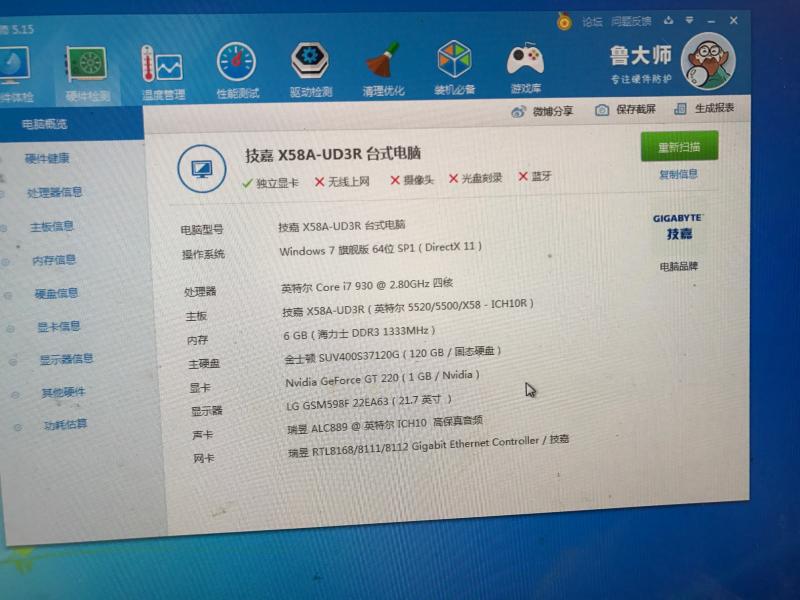Click the 复制信息 copy info link

click(678, 174)
